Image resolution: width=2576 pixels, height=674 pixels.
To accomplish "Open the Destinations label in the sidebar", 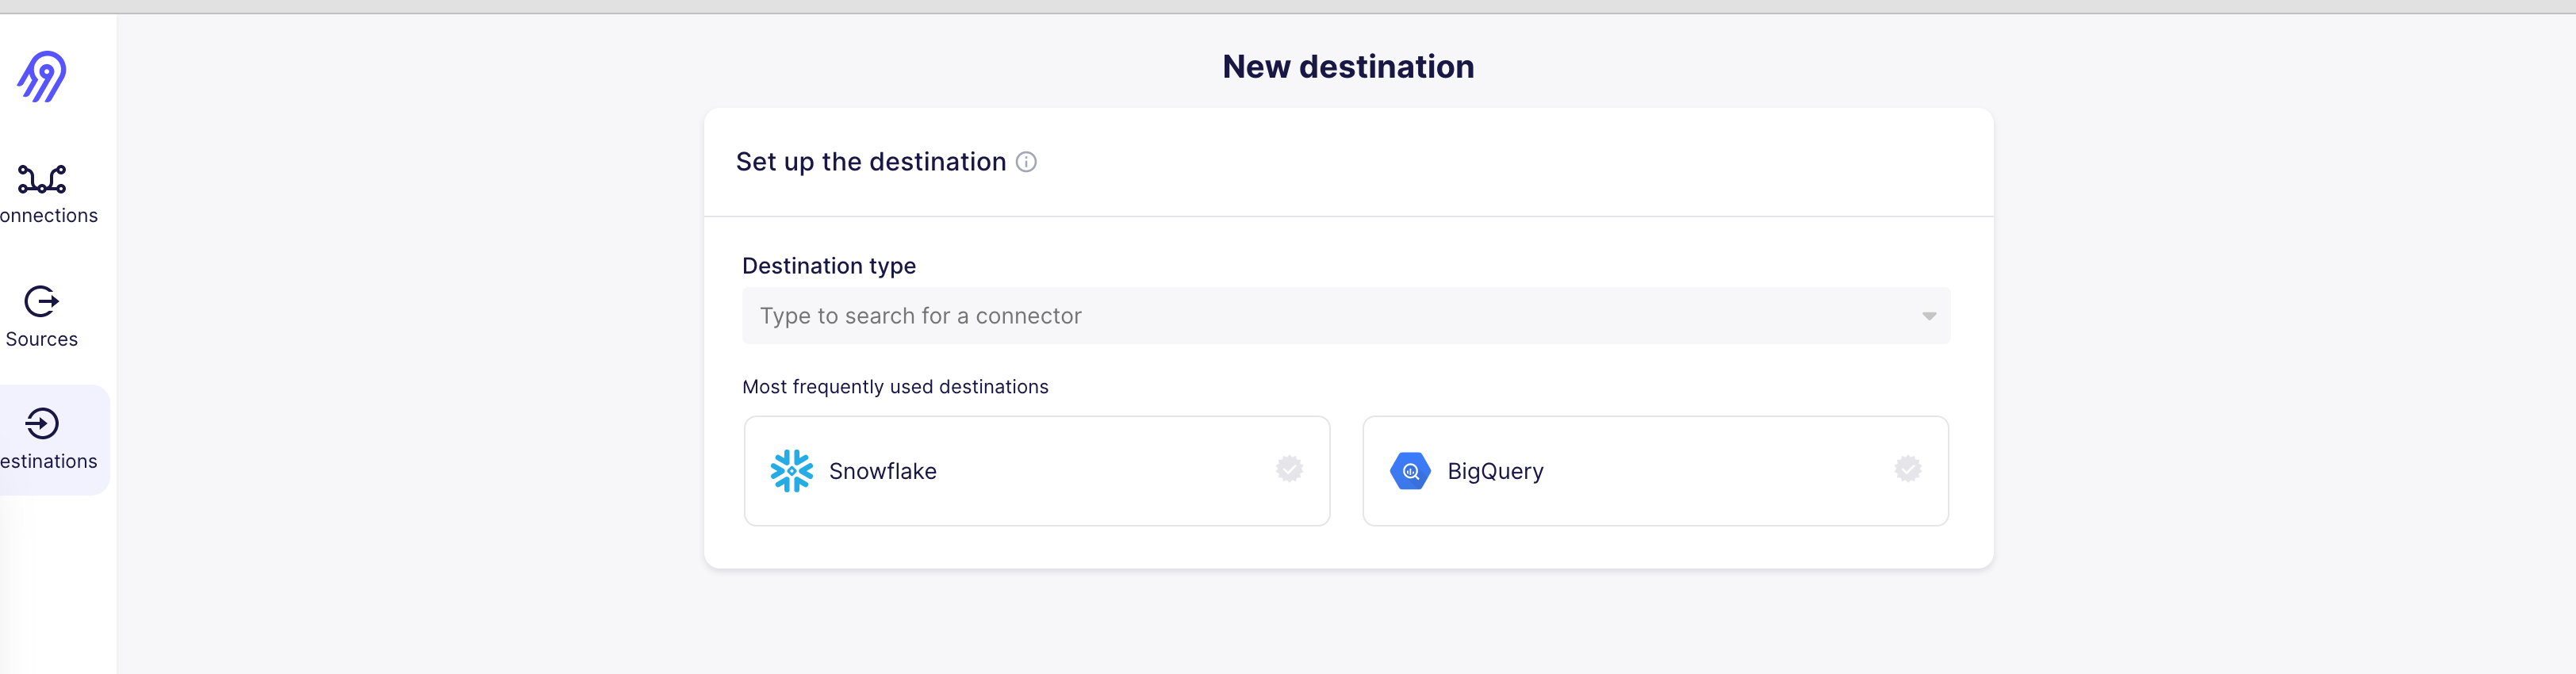I will point(49,462).
